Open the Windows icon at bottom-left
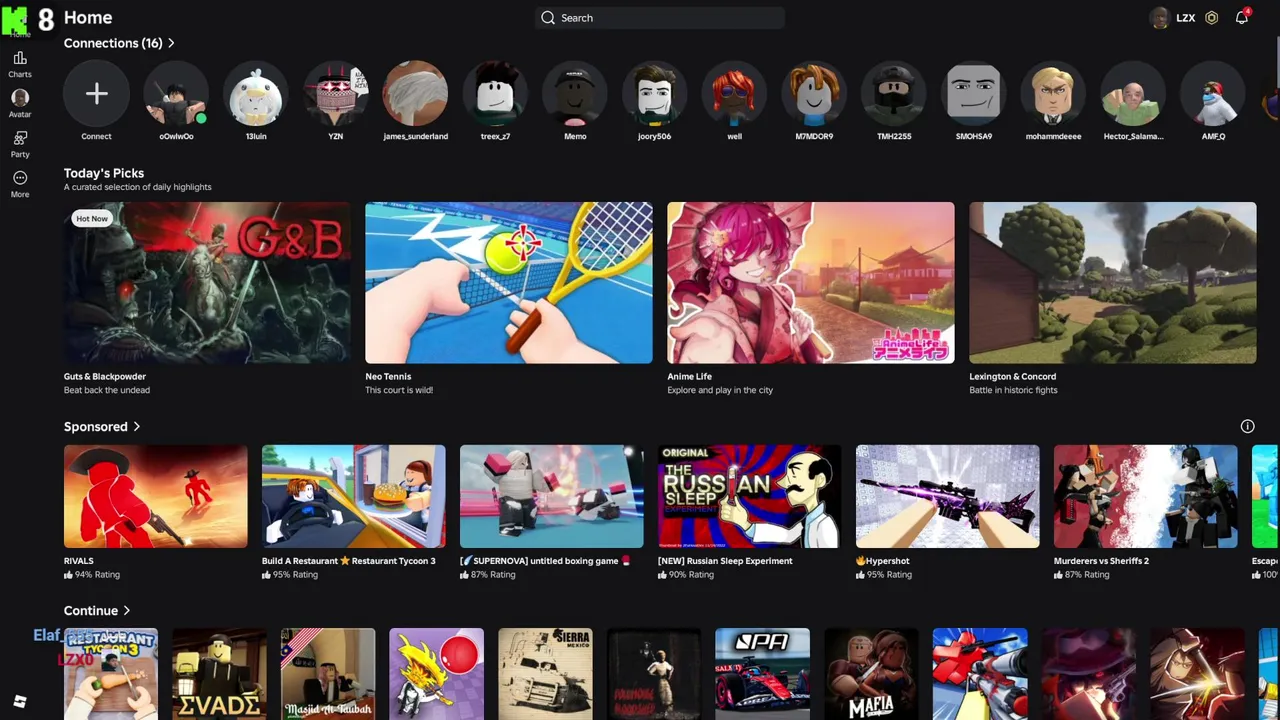This screenshot has width=1280, height=720. 20,701
